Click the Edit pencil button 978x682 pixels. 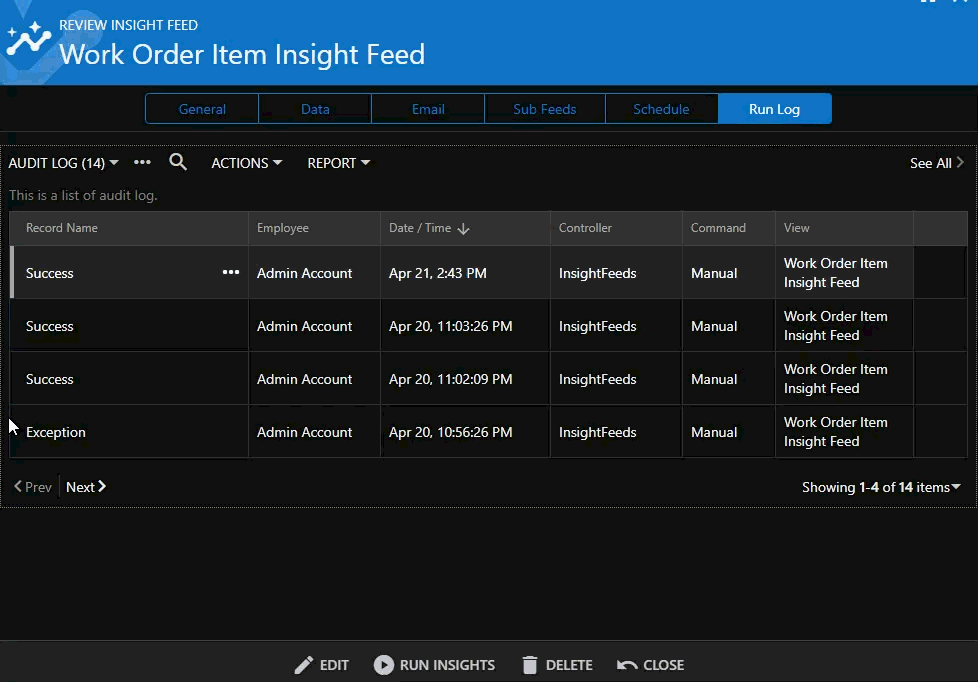point(321,665)
